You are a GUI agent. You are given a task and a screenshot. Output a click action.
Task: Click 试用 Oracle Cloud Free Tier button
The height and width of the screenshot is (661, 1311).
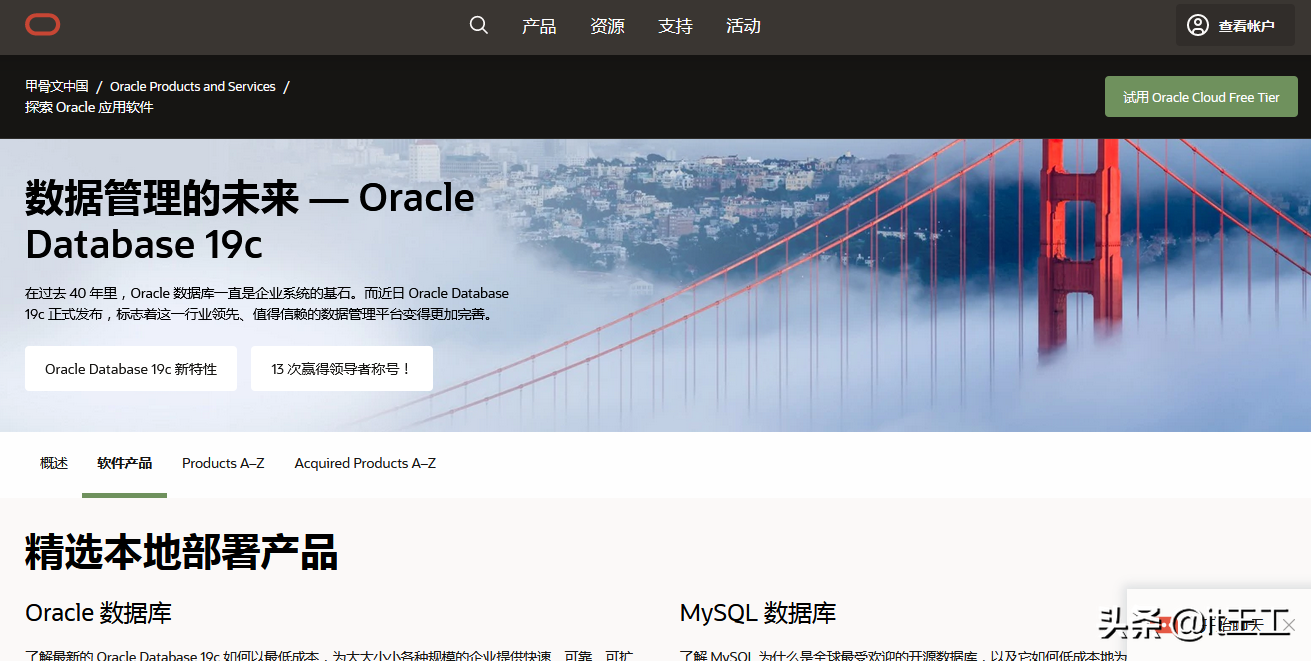click(1201, 97)
